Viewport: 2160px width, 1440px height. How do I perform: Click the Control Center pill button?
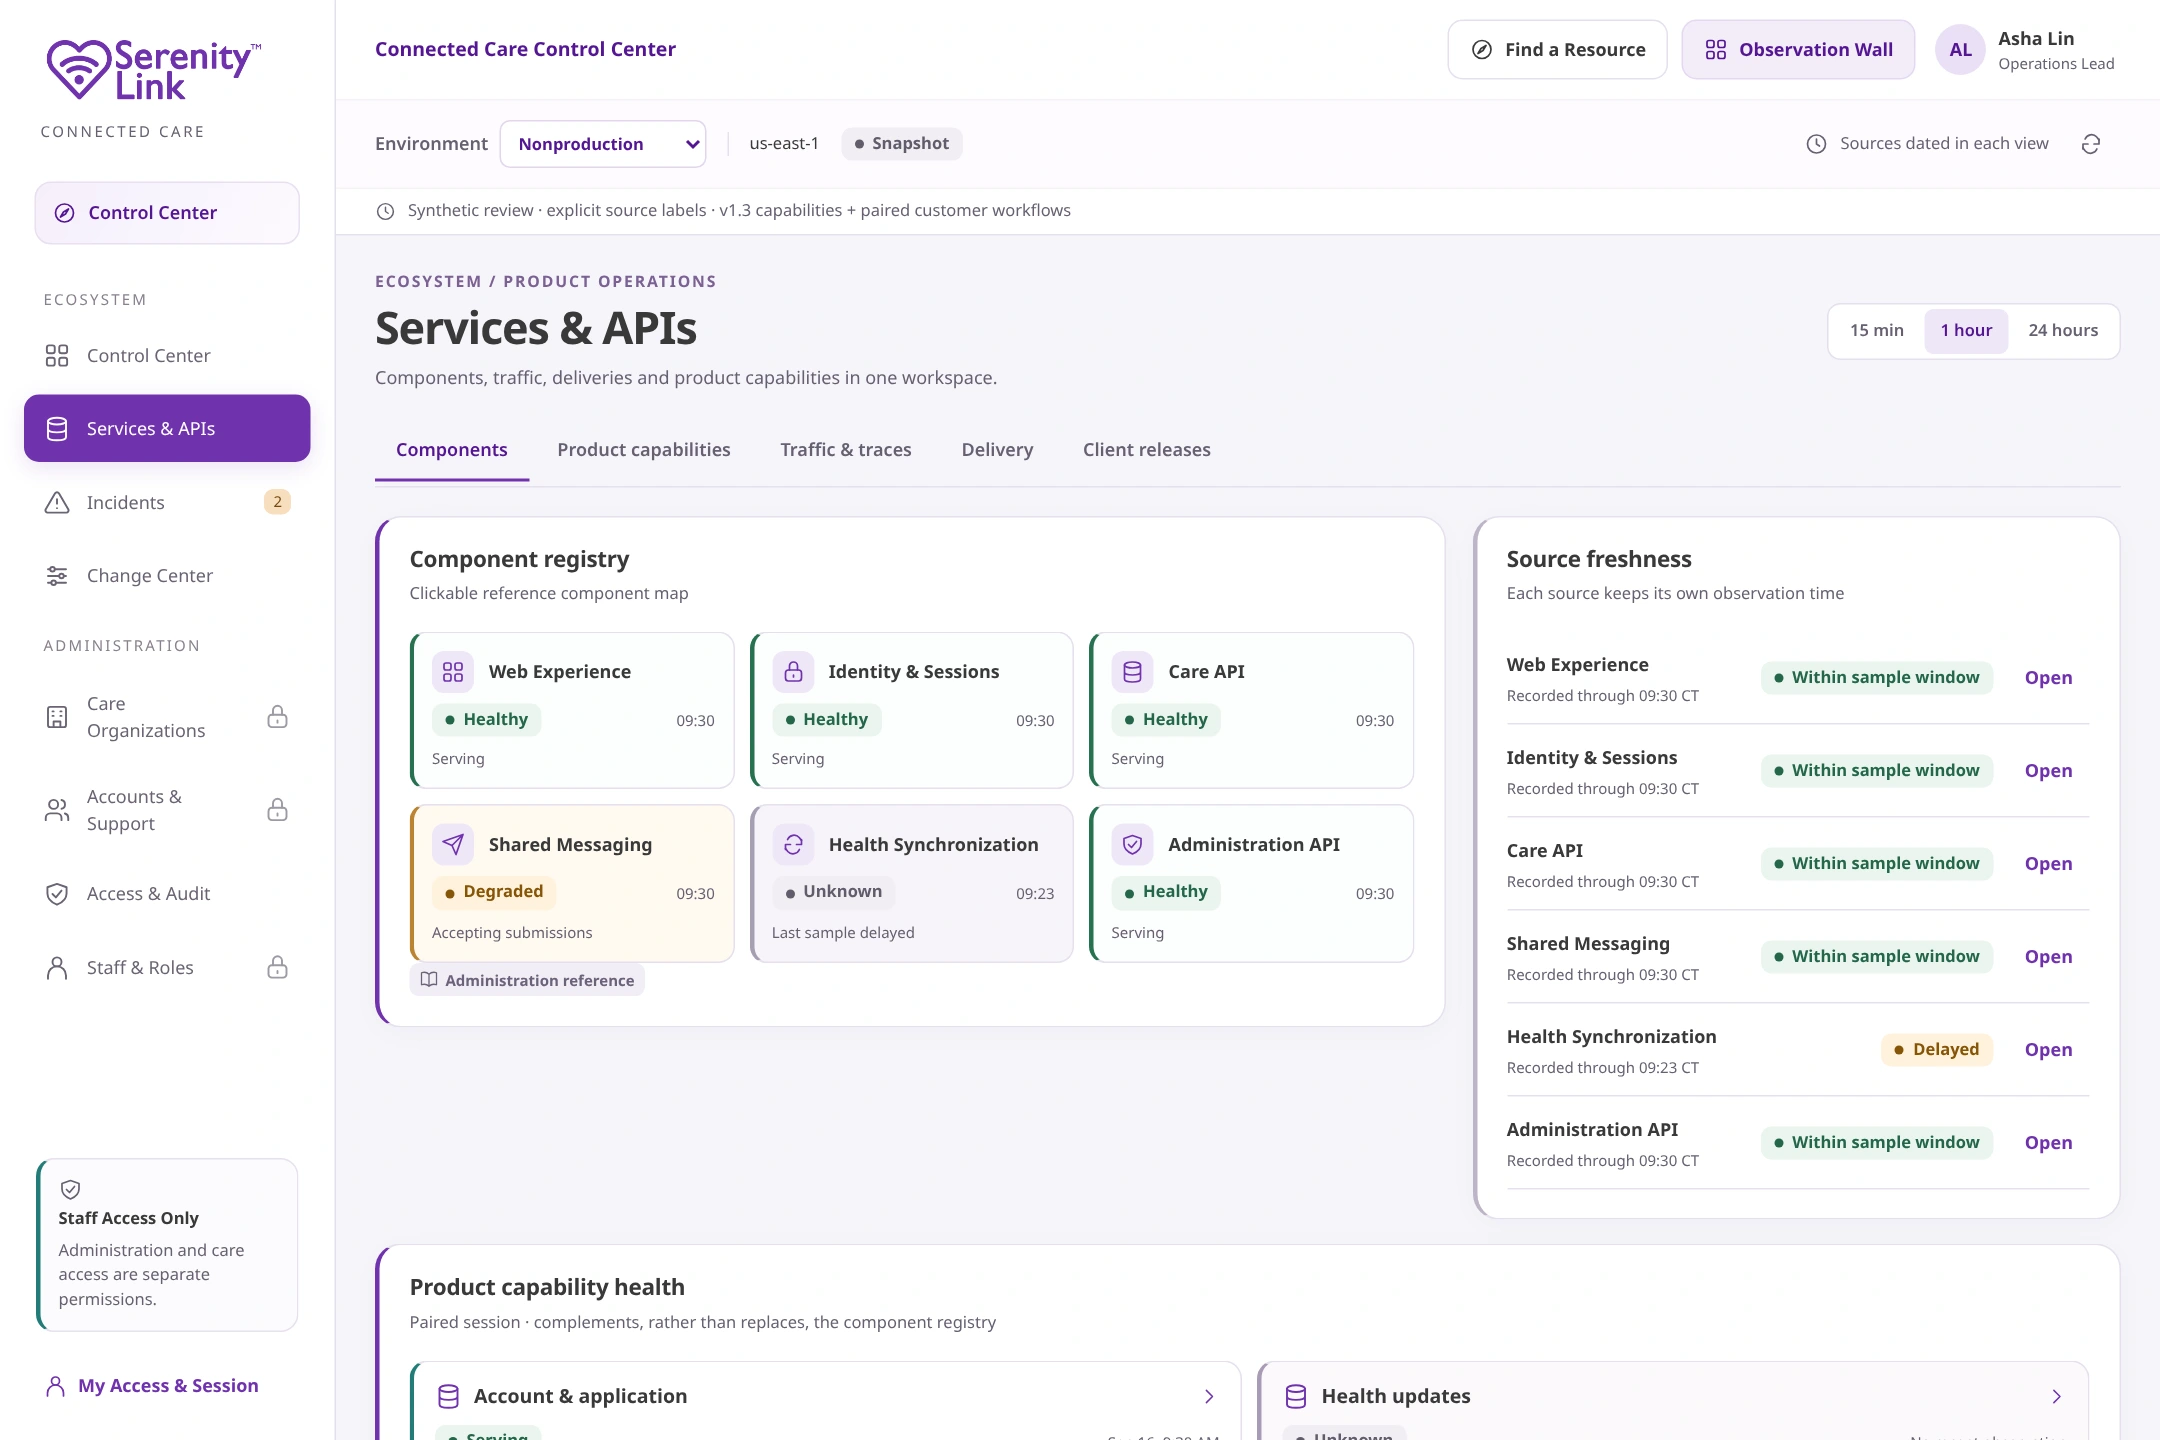[x=167, y=213]
